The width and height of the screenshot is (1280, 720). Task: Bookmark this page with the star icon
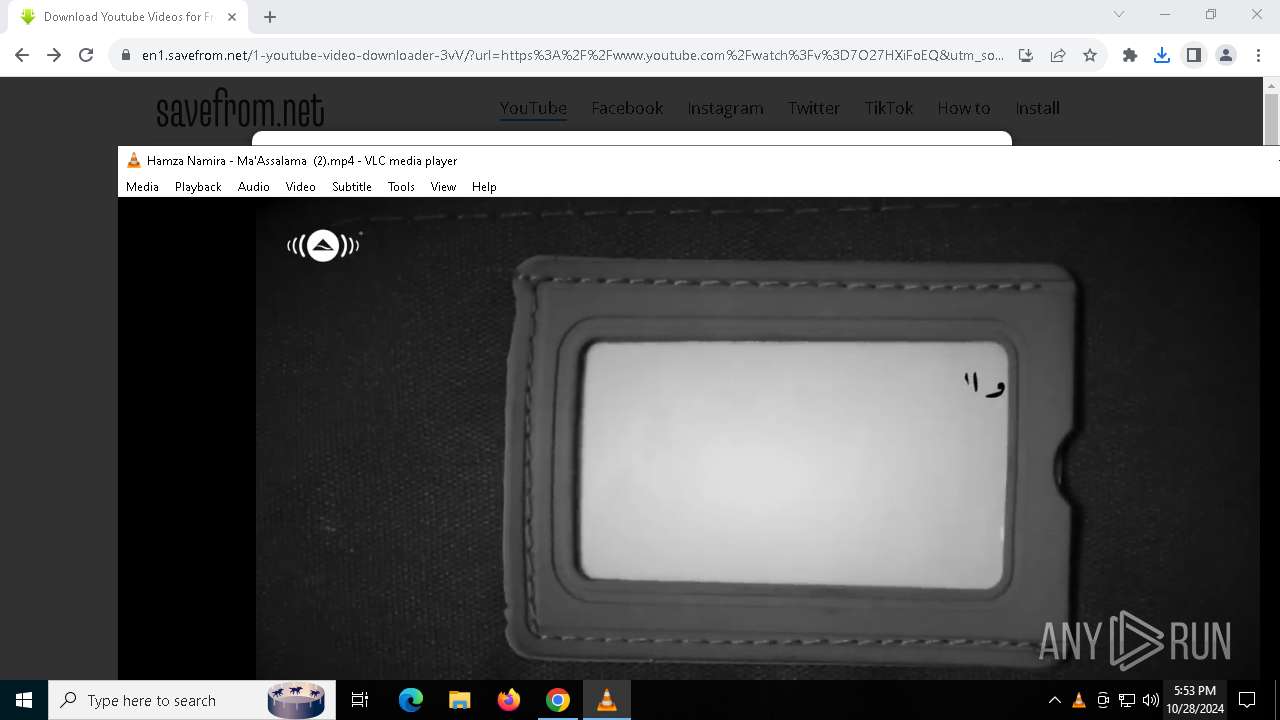coord(1090,55)
